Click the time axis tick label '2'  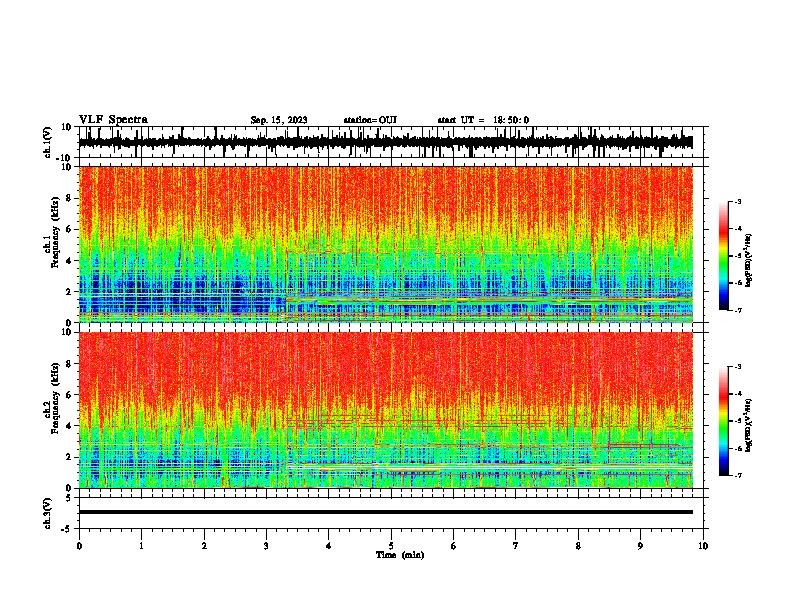[204, 546]
